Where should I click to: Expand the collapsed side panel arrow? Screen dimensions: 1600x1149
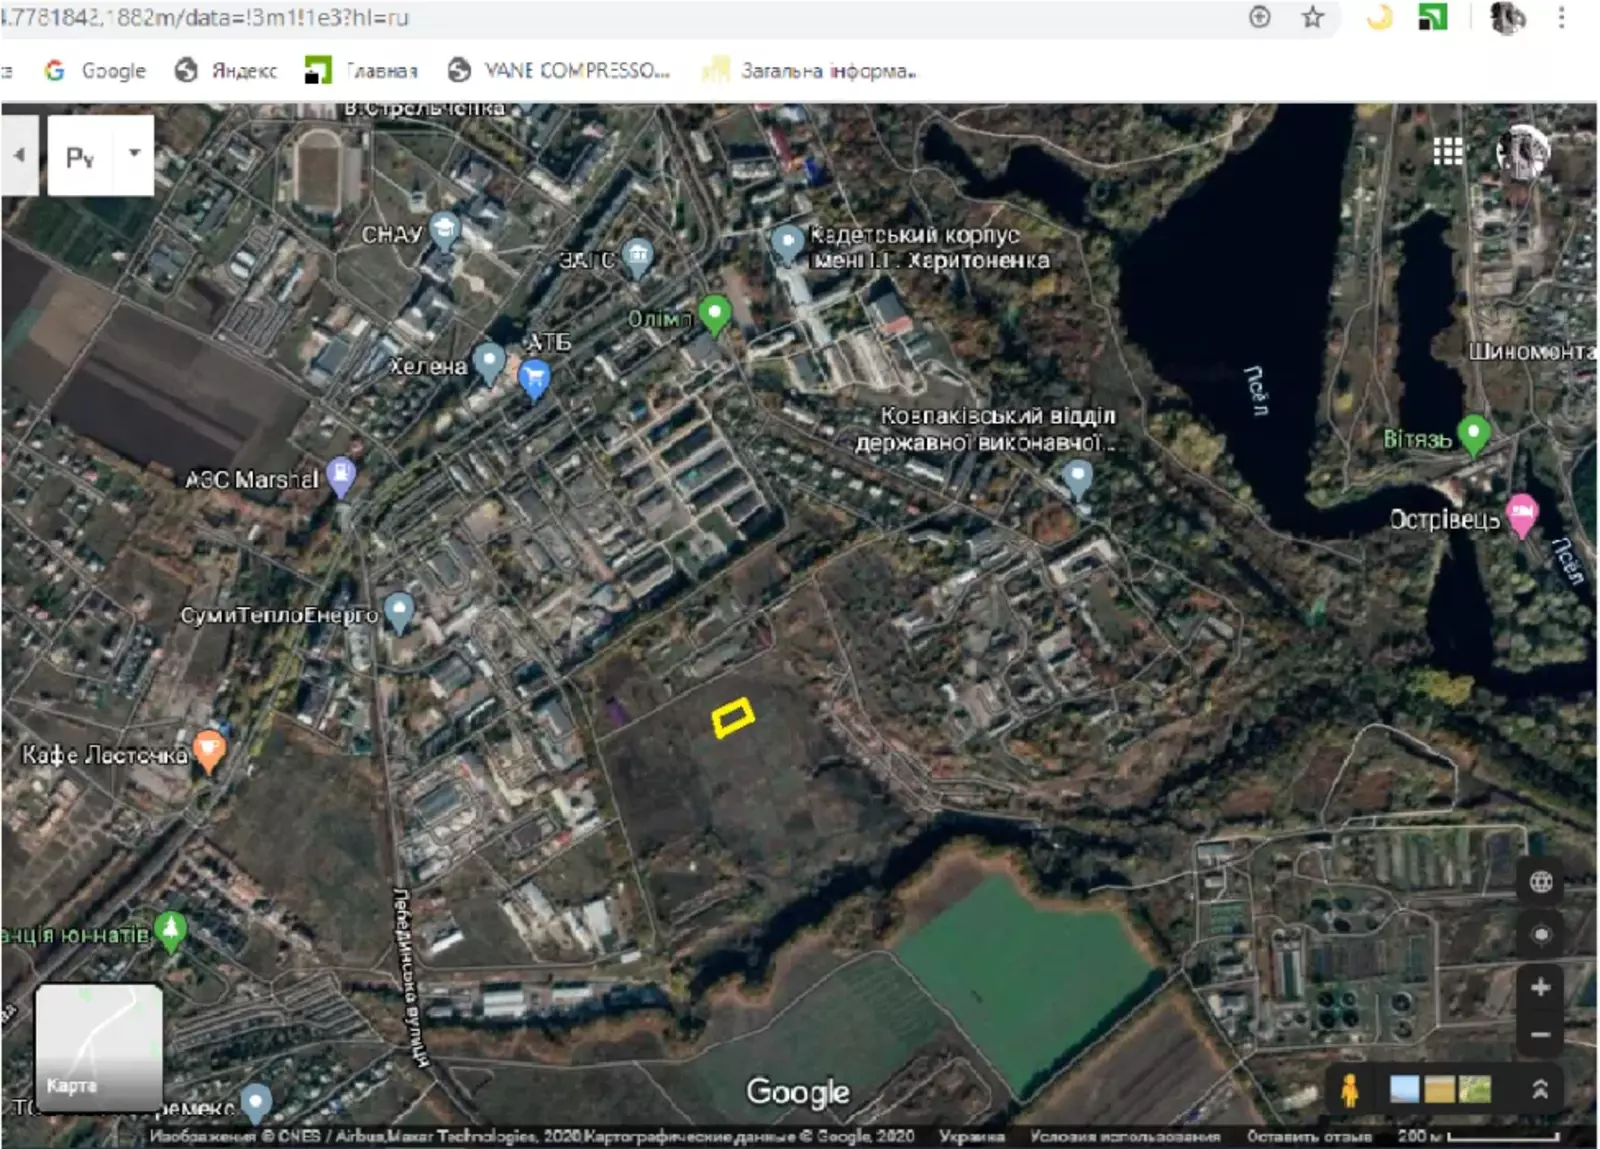click(x=19, y=155)
